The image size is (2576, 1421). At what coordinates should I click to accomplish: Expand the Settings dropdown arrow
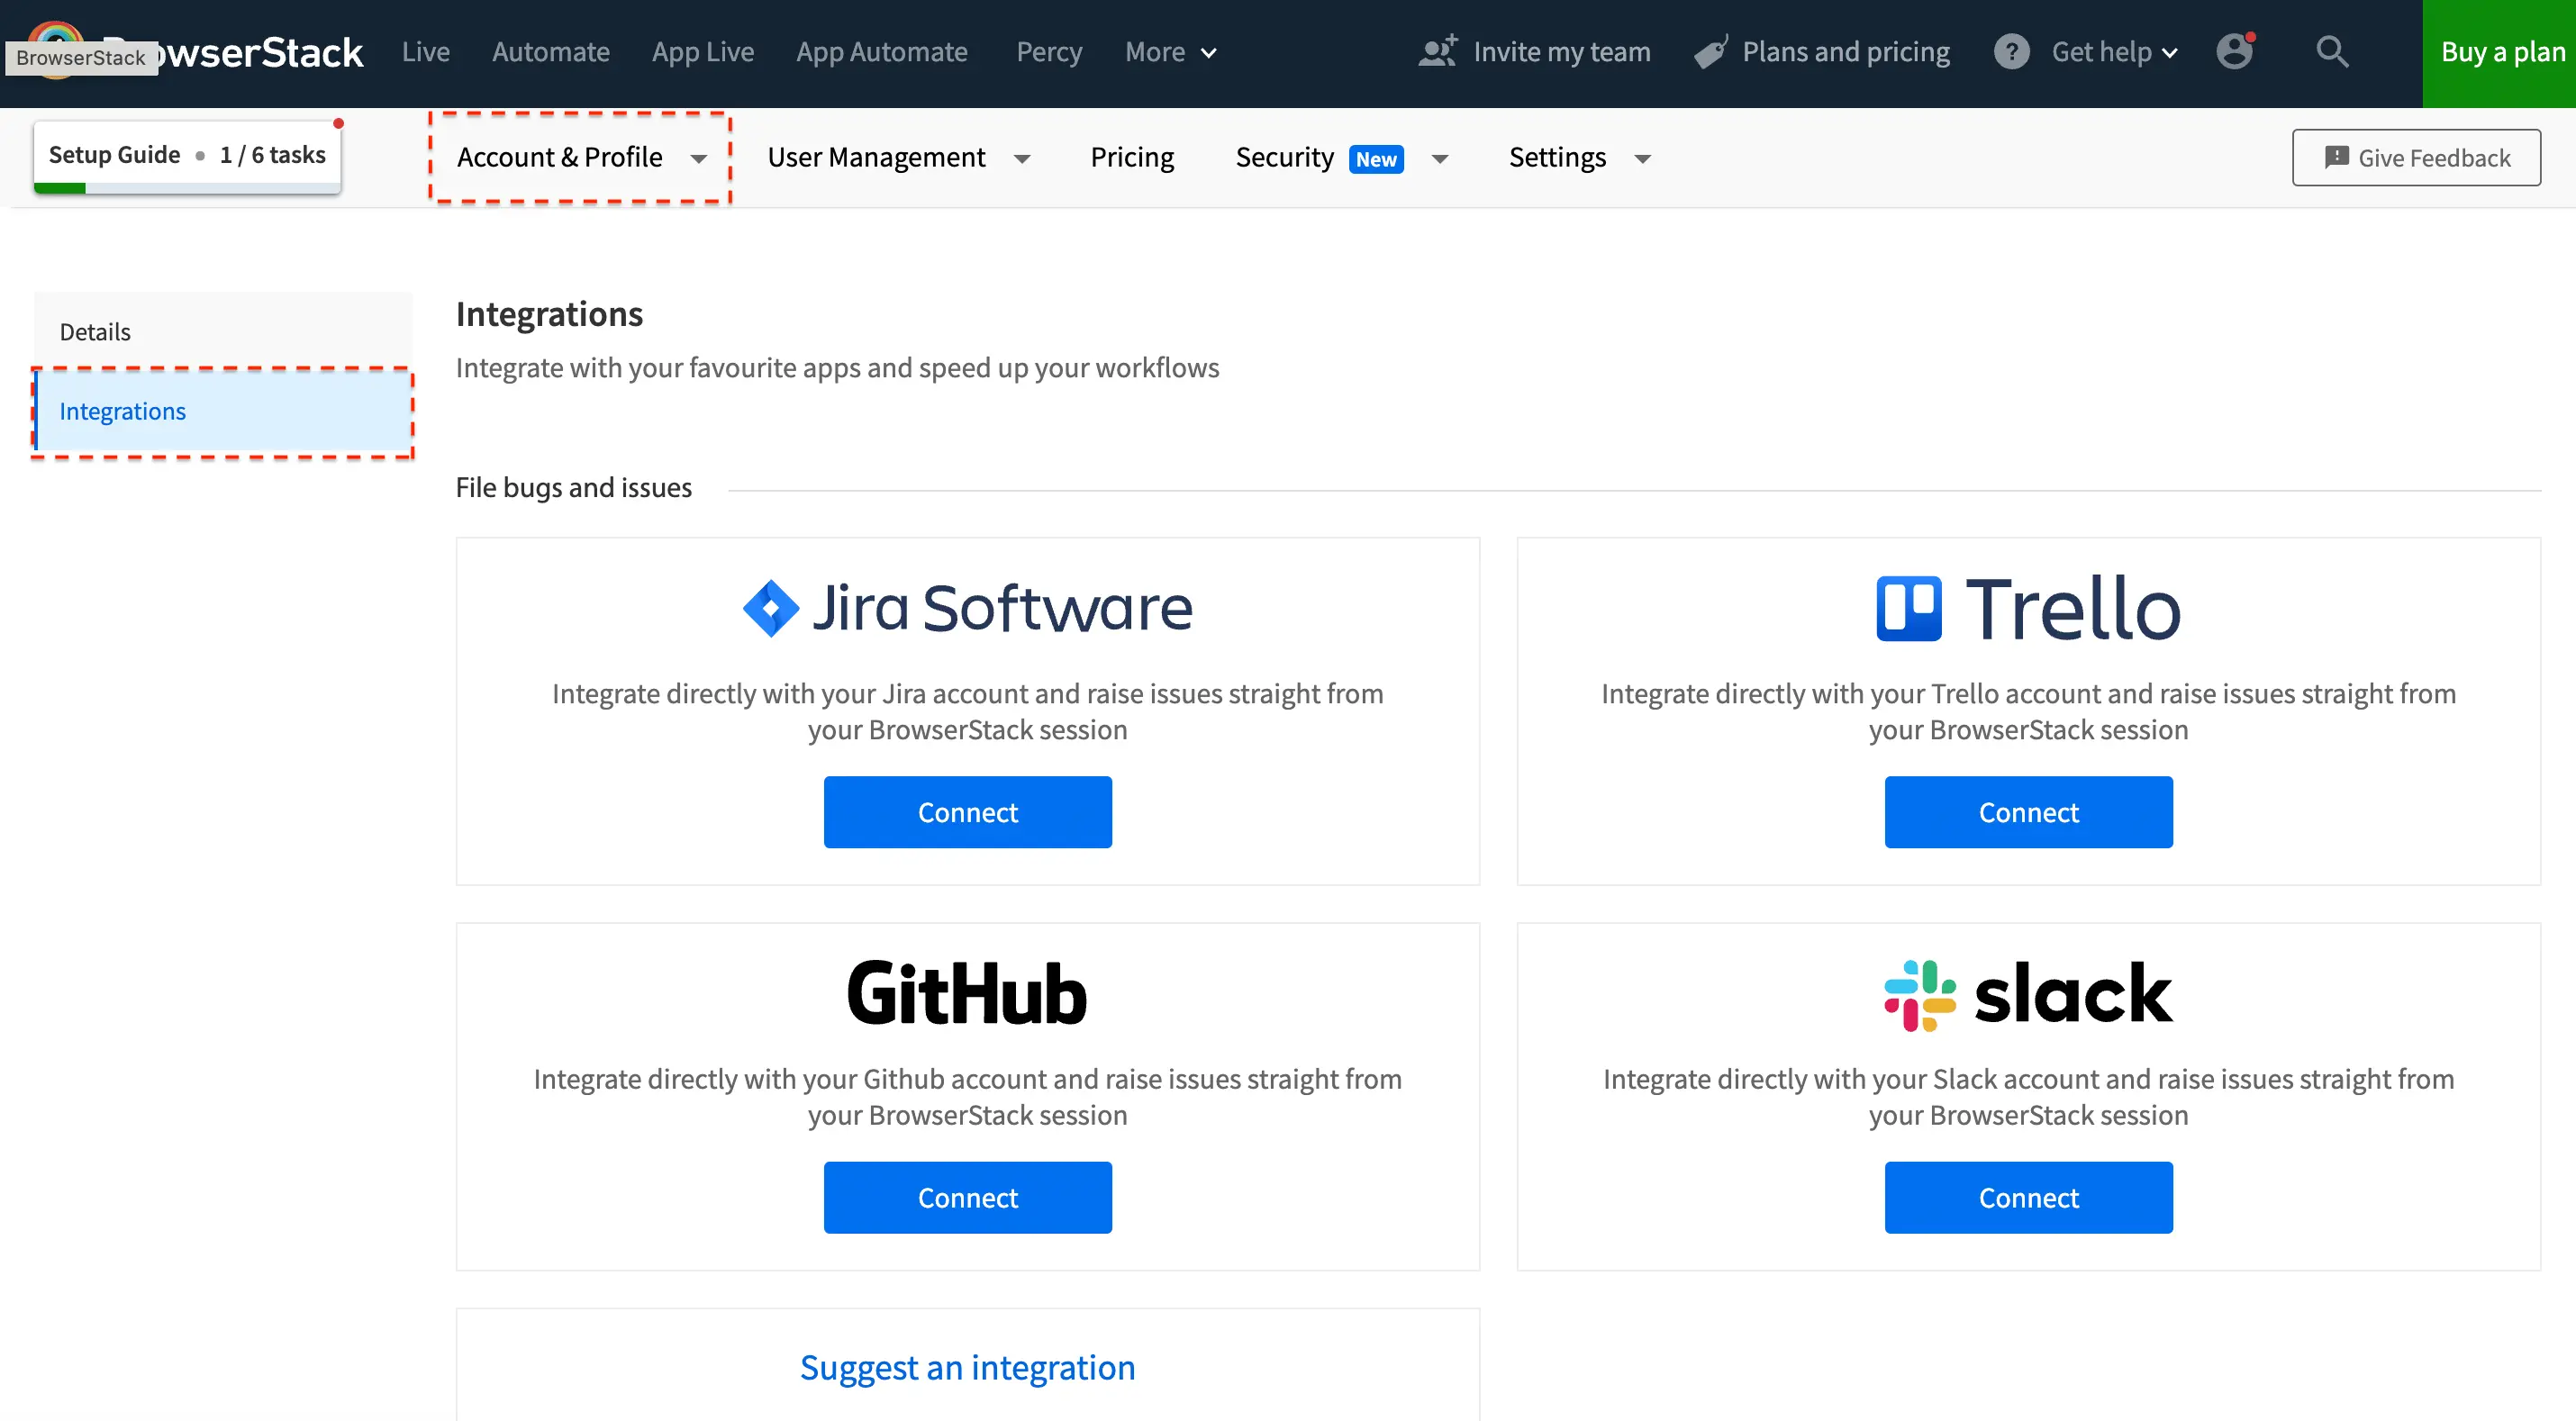tap(1642, 159)
